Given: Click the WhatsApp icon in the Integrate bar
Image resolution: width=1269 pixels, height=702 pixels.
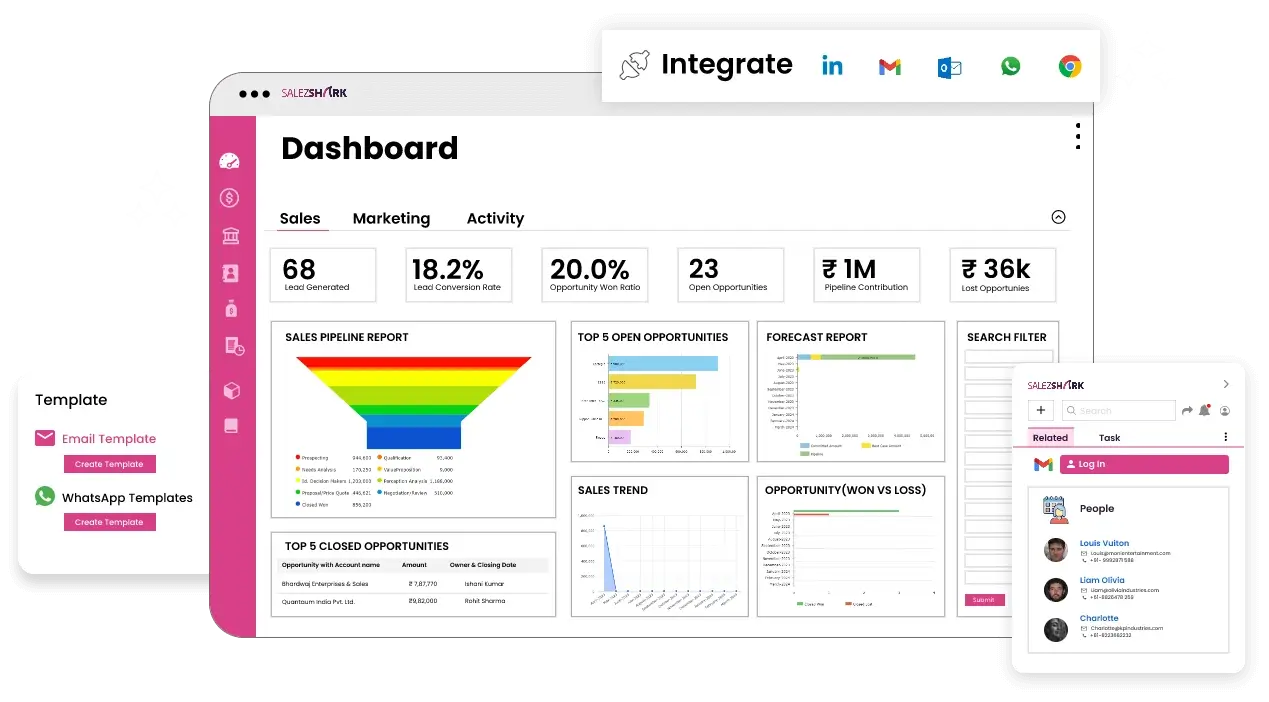Looking at the screenshot, I should [x=1011, y=66].
